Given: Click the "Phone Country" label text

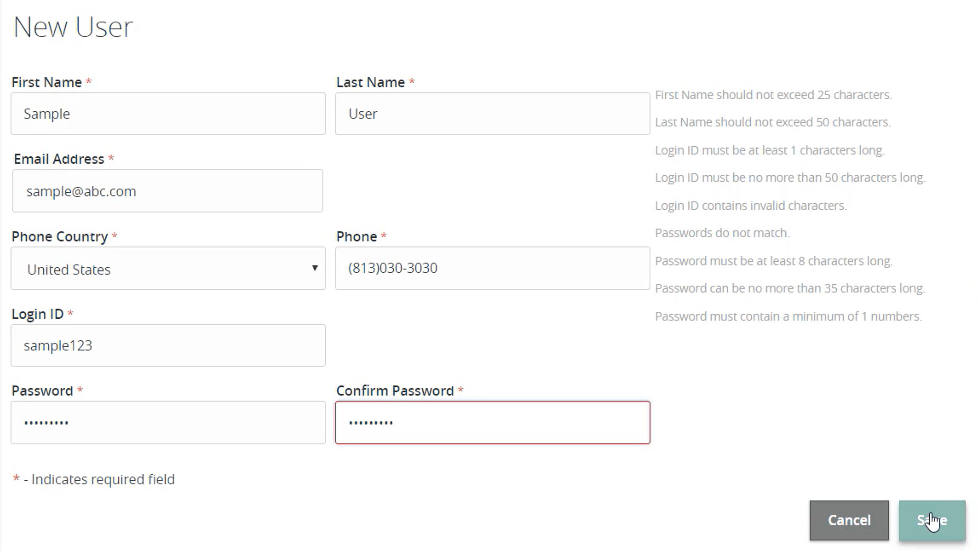Looking at the screenshot, I should click(59, 237).
